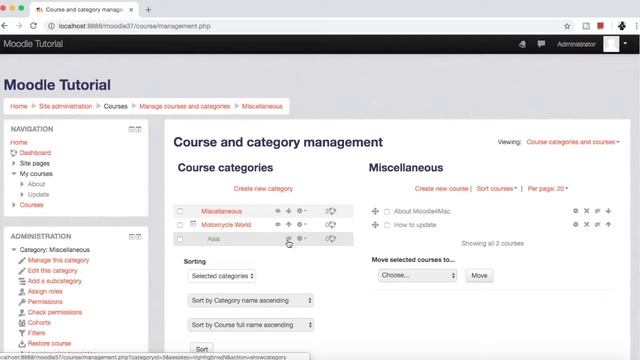Open Sort by Category name ascending dropdown
Screen dimensions: 640x360
pos(251,300)
